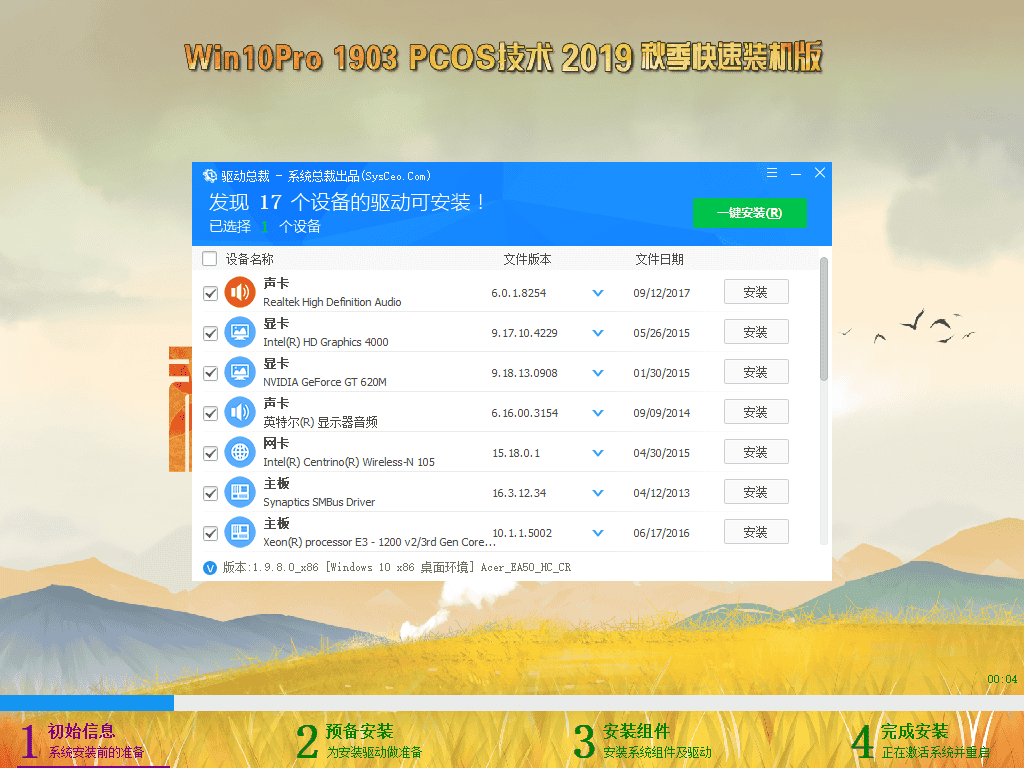Screen dimensions: 1024x768
Task: Click the version info V icon
Action: [x=210, y=568]
